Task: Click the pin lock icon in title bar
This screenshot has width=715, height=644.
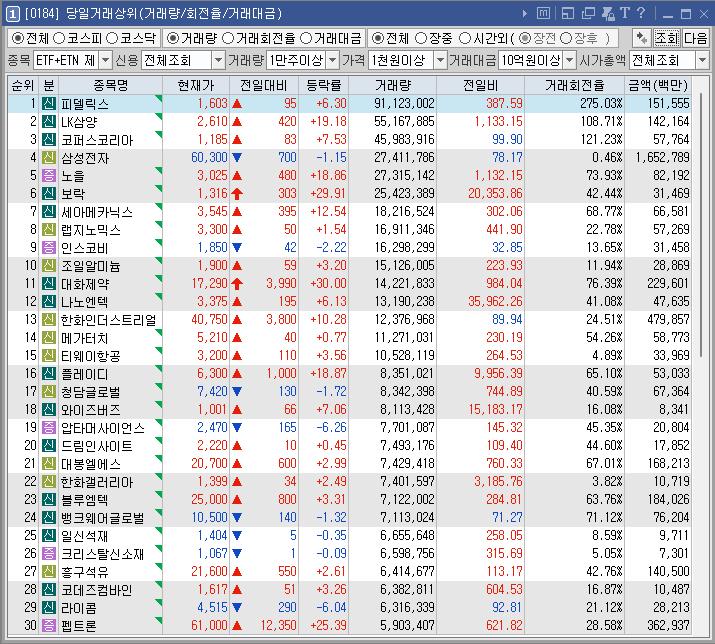Action: click(x=608, y=14)
